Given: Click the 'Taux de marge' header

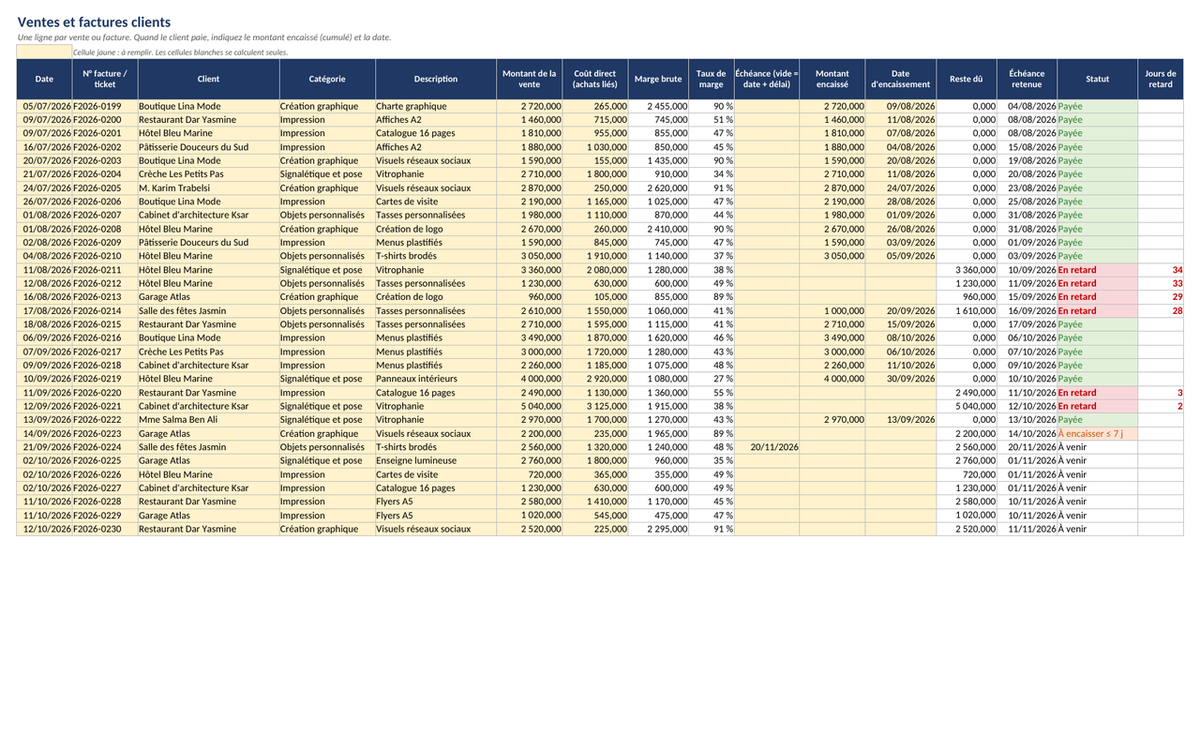Looking at the screenshot, I should (711, 79).
